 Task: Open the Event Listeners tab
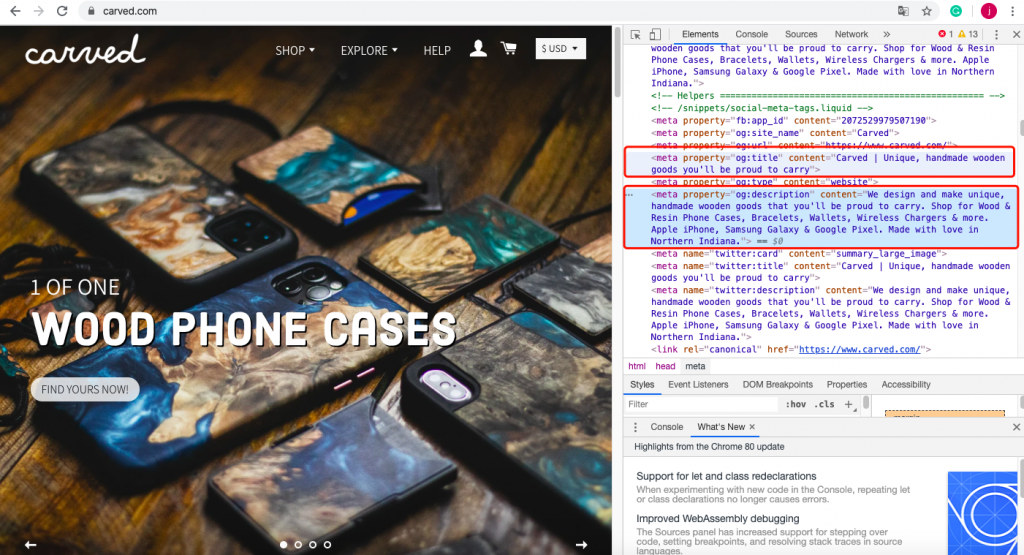[698, 385]
